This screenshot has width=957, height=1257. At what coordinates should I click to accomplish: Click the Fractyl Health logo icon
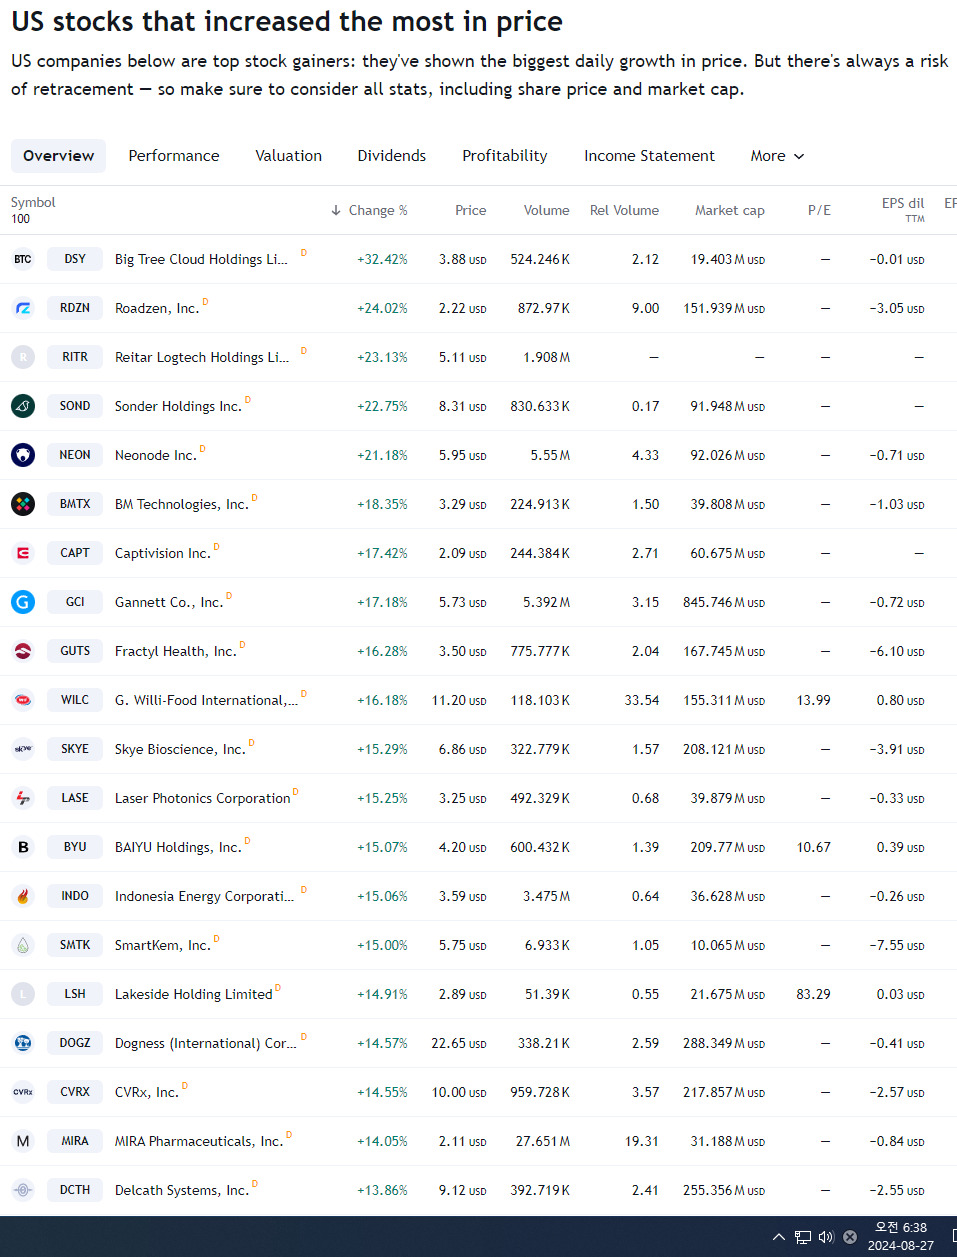pos(23,651)
